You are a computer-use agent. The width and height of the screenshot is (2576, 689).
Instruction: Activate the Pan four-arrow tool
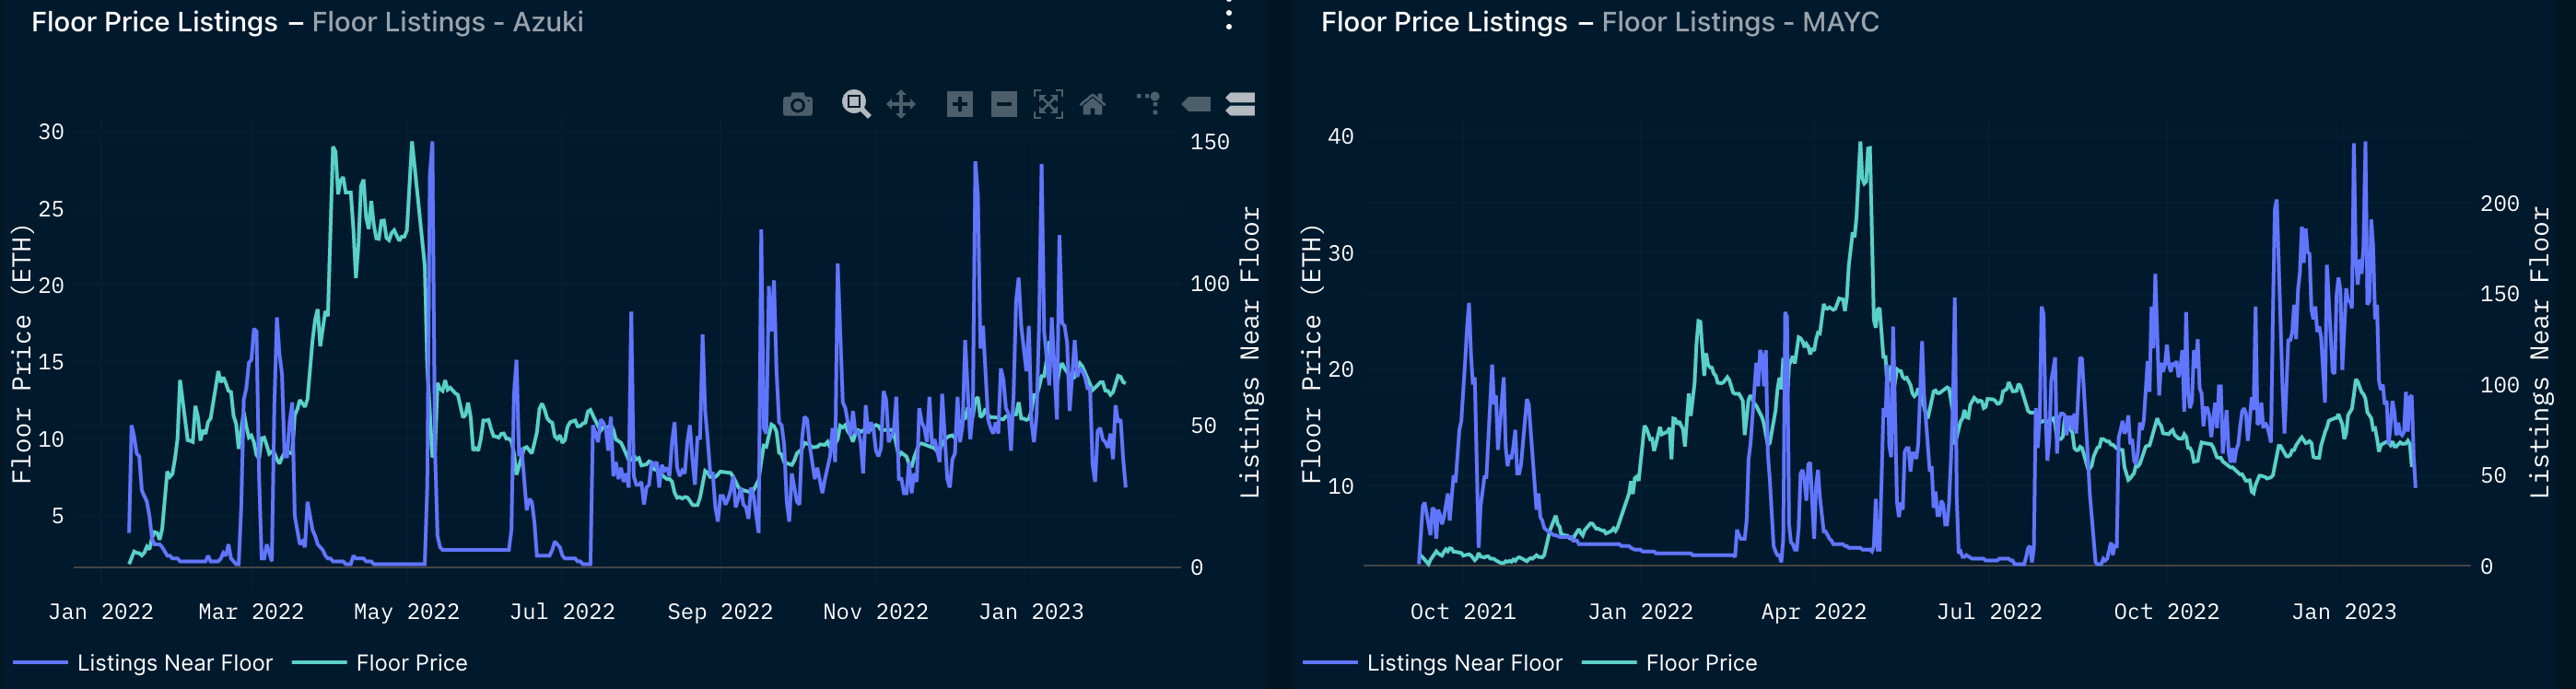901,104
